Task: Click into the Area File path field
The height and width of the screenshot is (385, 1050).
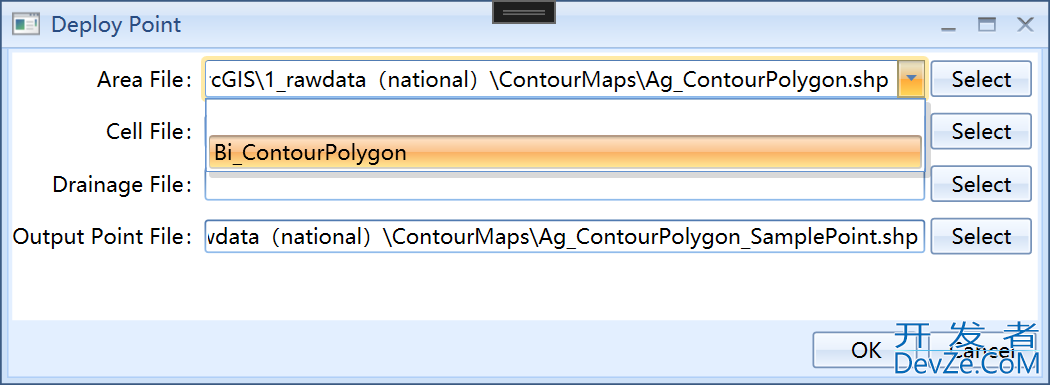Action: point(552,80)
